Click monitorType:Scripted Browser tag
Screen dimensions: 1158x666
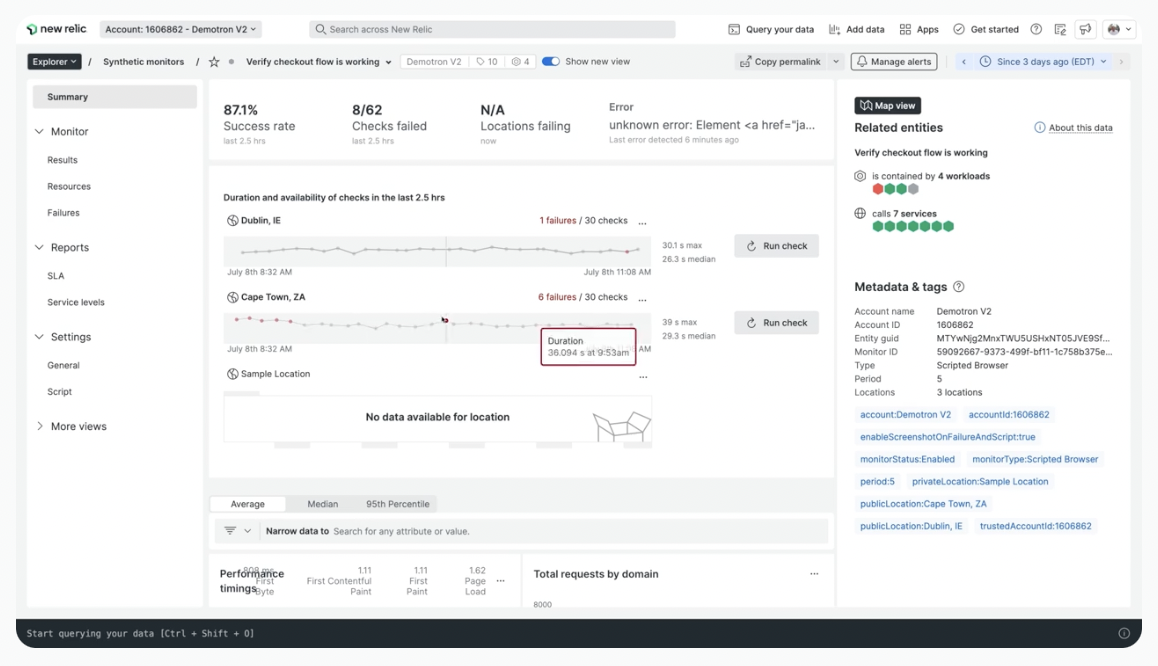coord(1035,459)
